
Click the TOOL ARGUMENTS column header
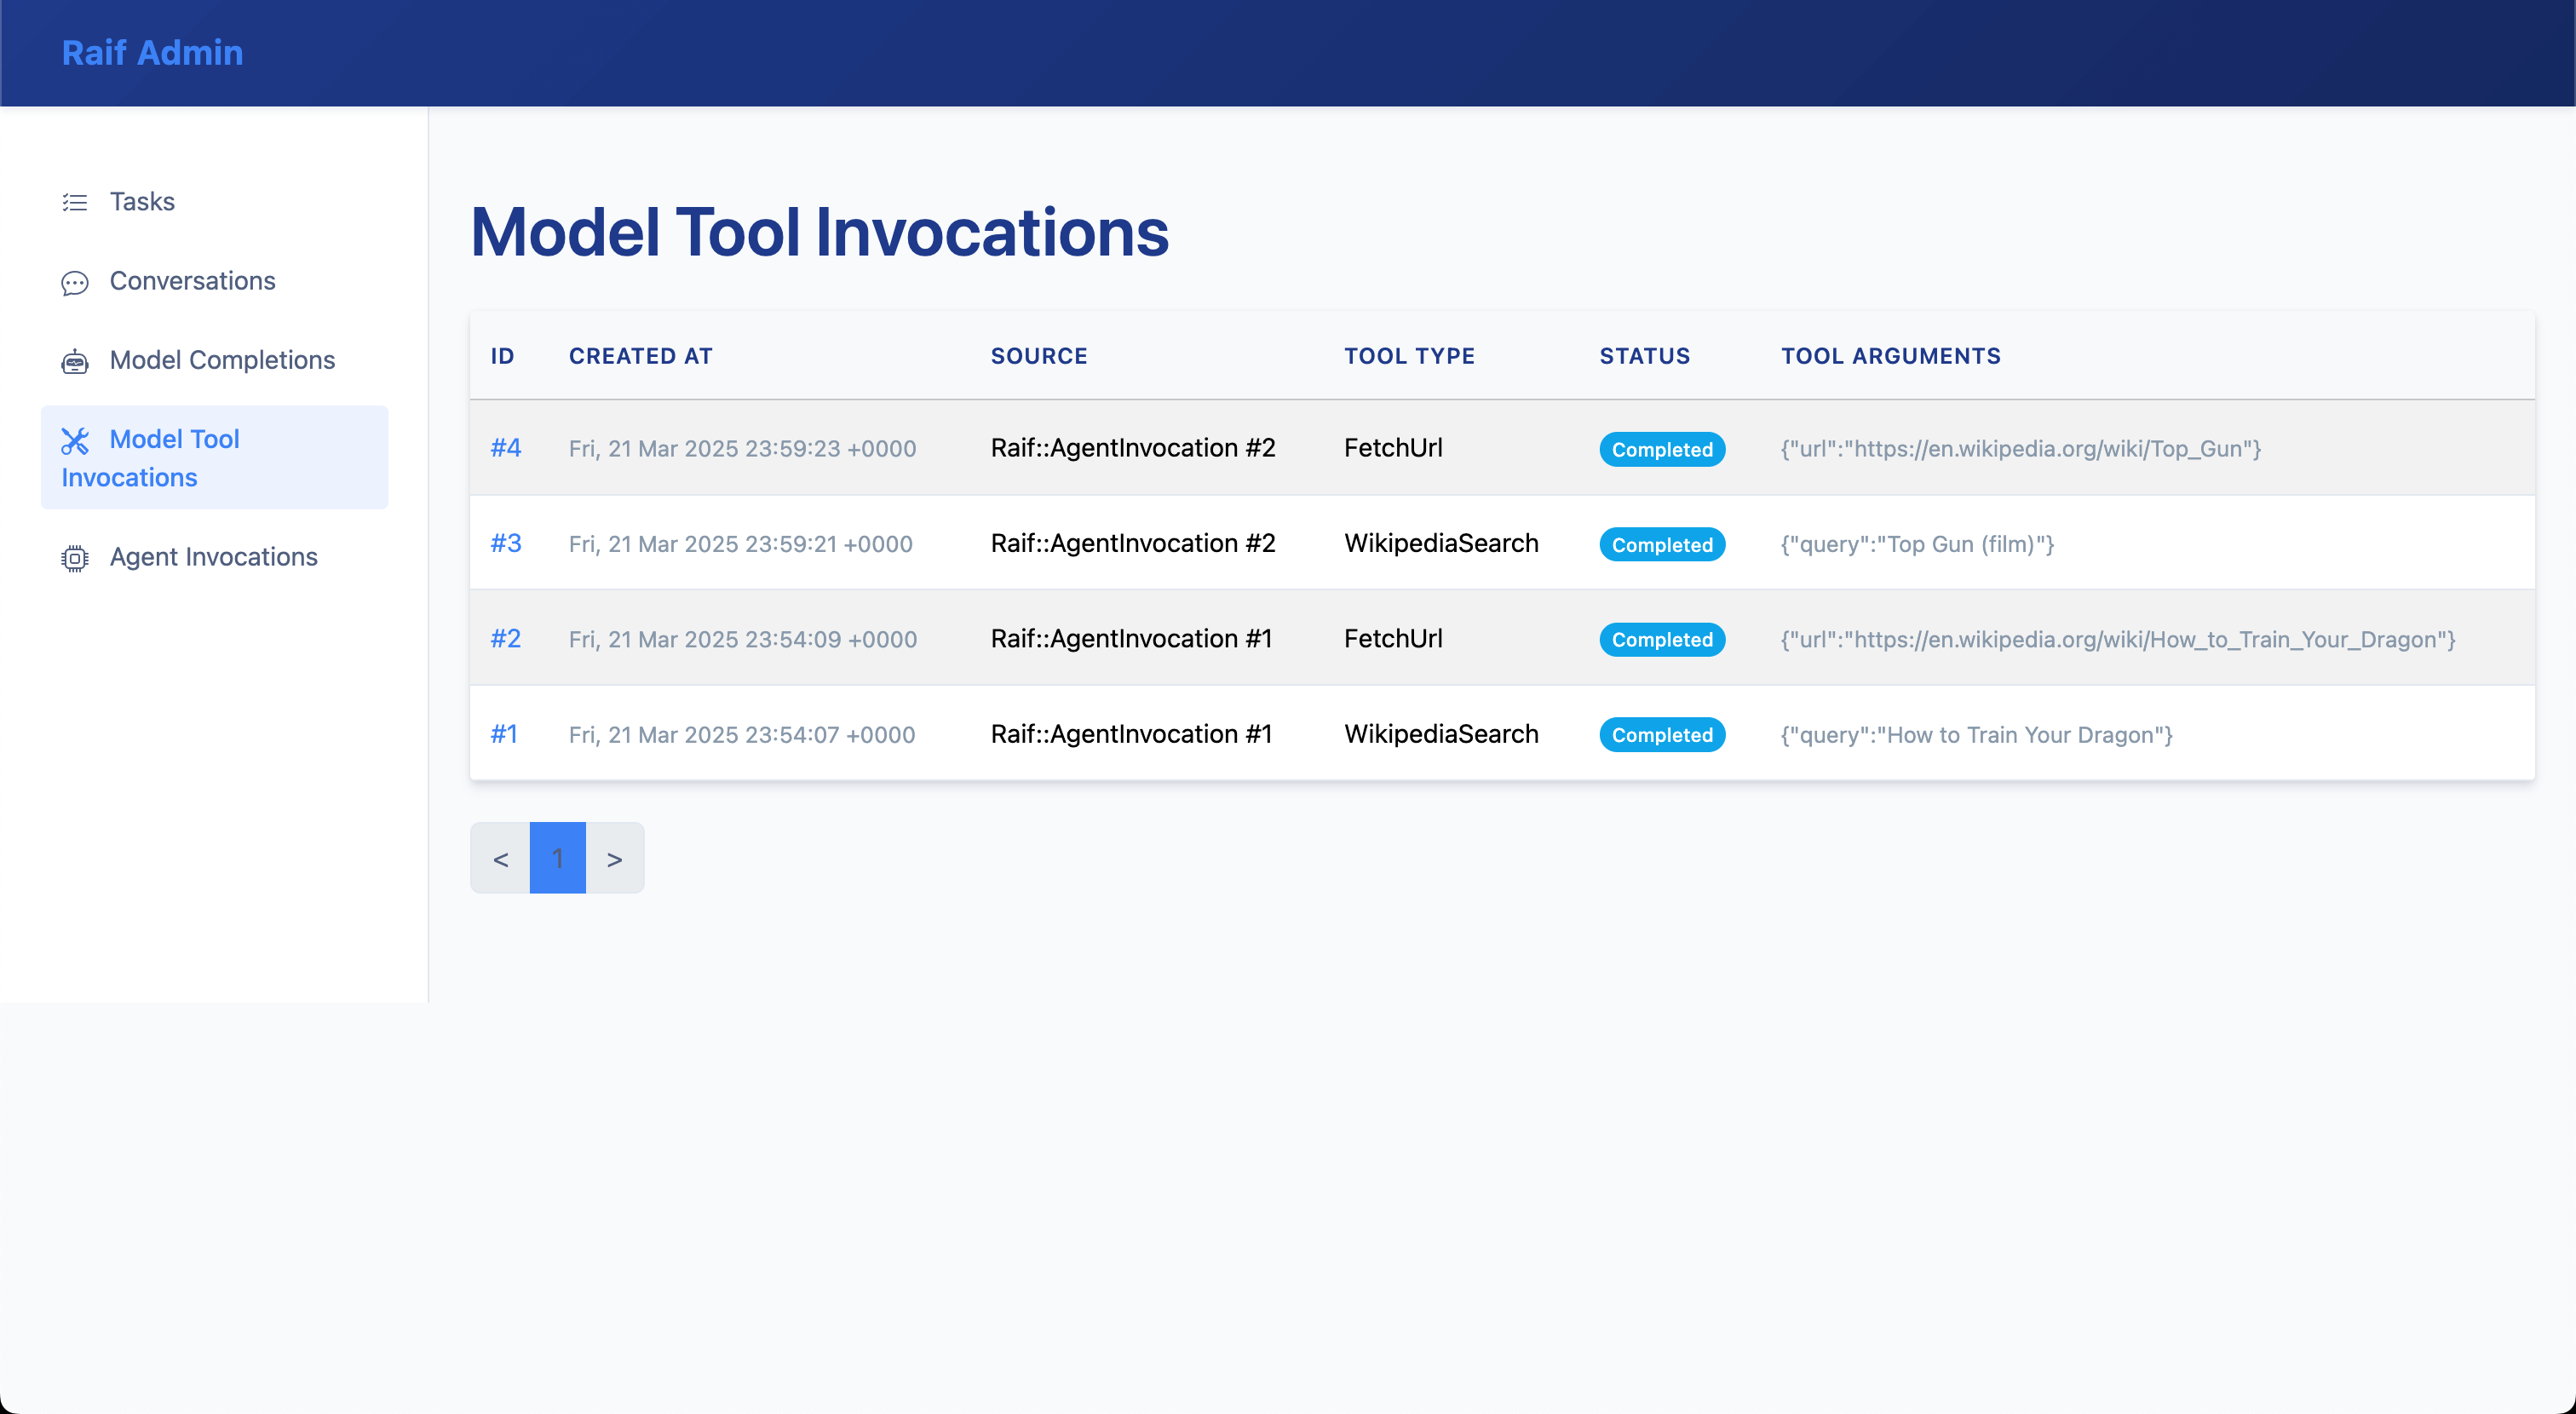(x=1890, y=356)
